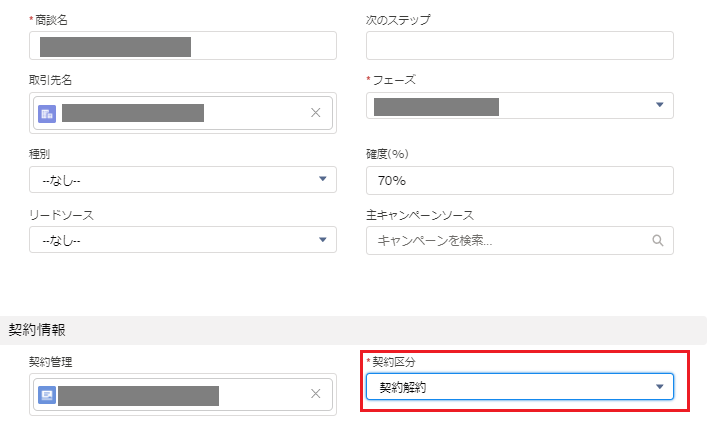Click the キャンペーンを検索 search box

[505, 240]
